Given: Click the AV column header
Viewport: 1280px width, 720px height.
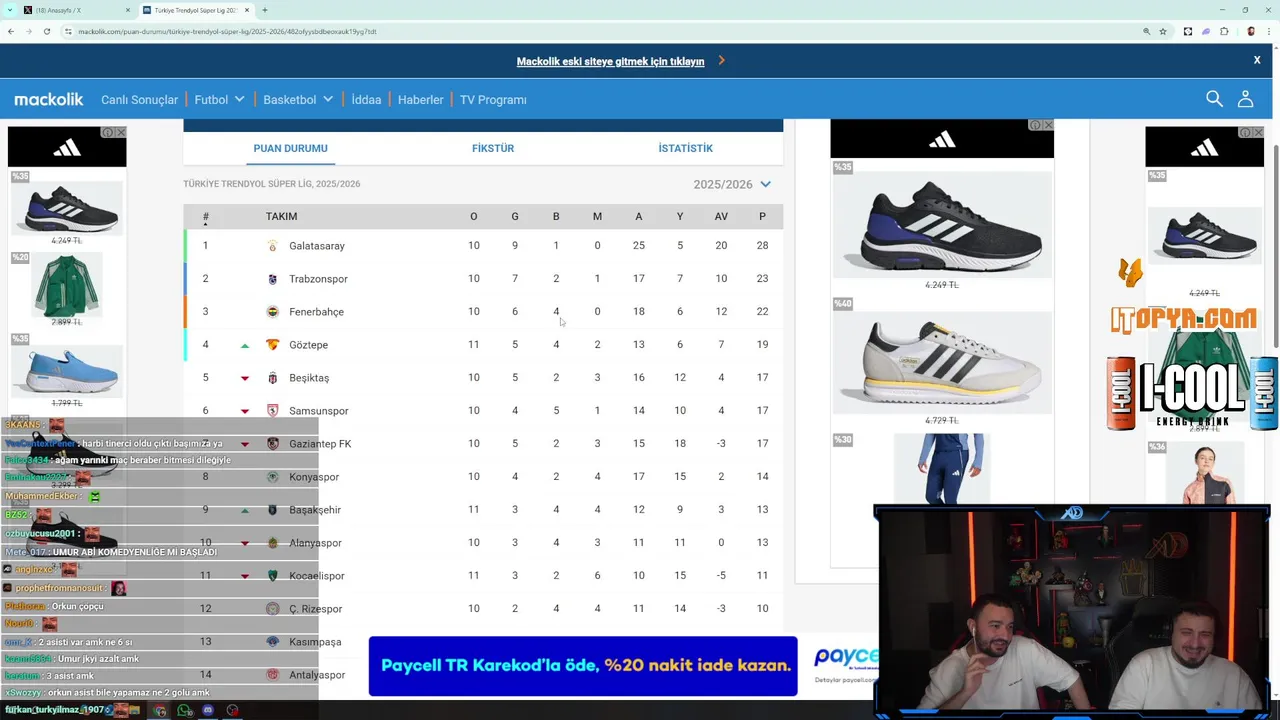Looking at the screenshot, I should (721, 216).
